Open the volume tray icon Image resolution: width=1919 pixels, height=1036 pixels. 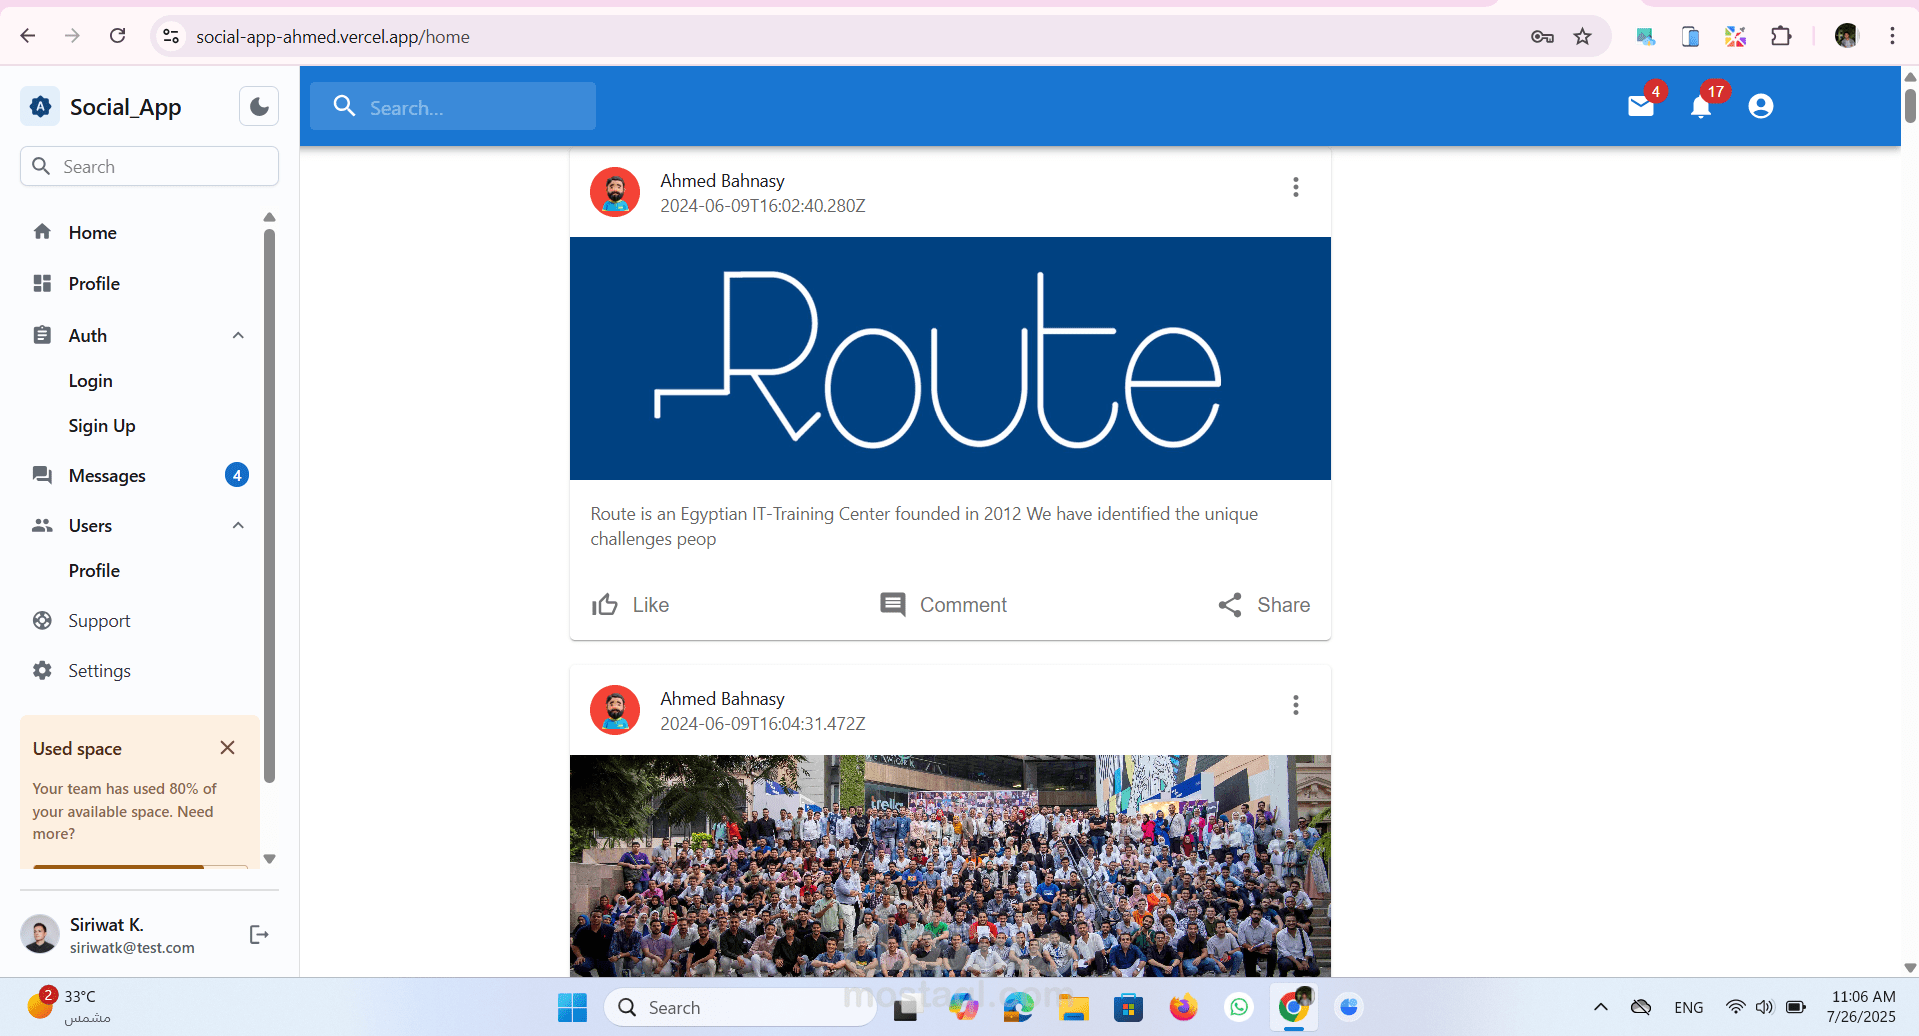click(x=1764, y=1007)
